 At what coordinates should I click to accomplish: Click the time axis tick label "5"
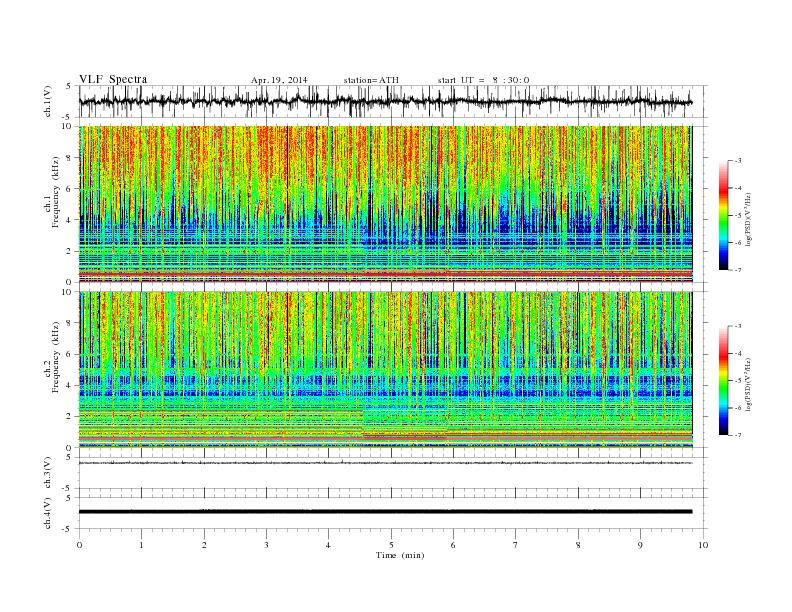point(391,545)
